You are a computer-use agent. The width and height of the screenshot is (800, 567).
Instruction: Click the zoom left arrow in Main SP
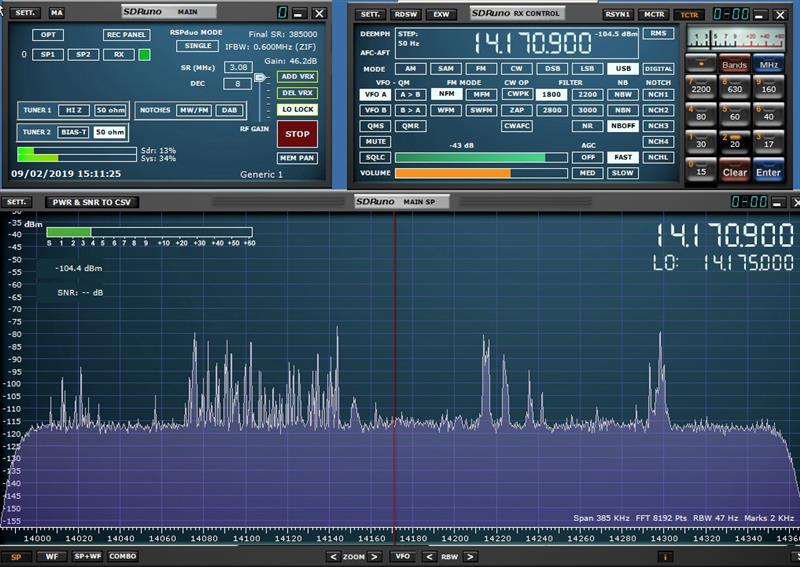[333, 556]
